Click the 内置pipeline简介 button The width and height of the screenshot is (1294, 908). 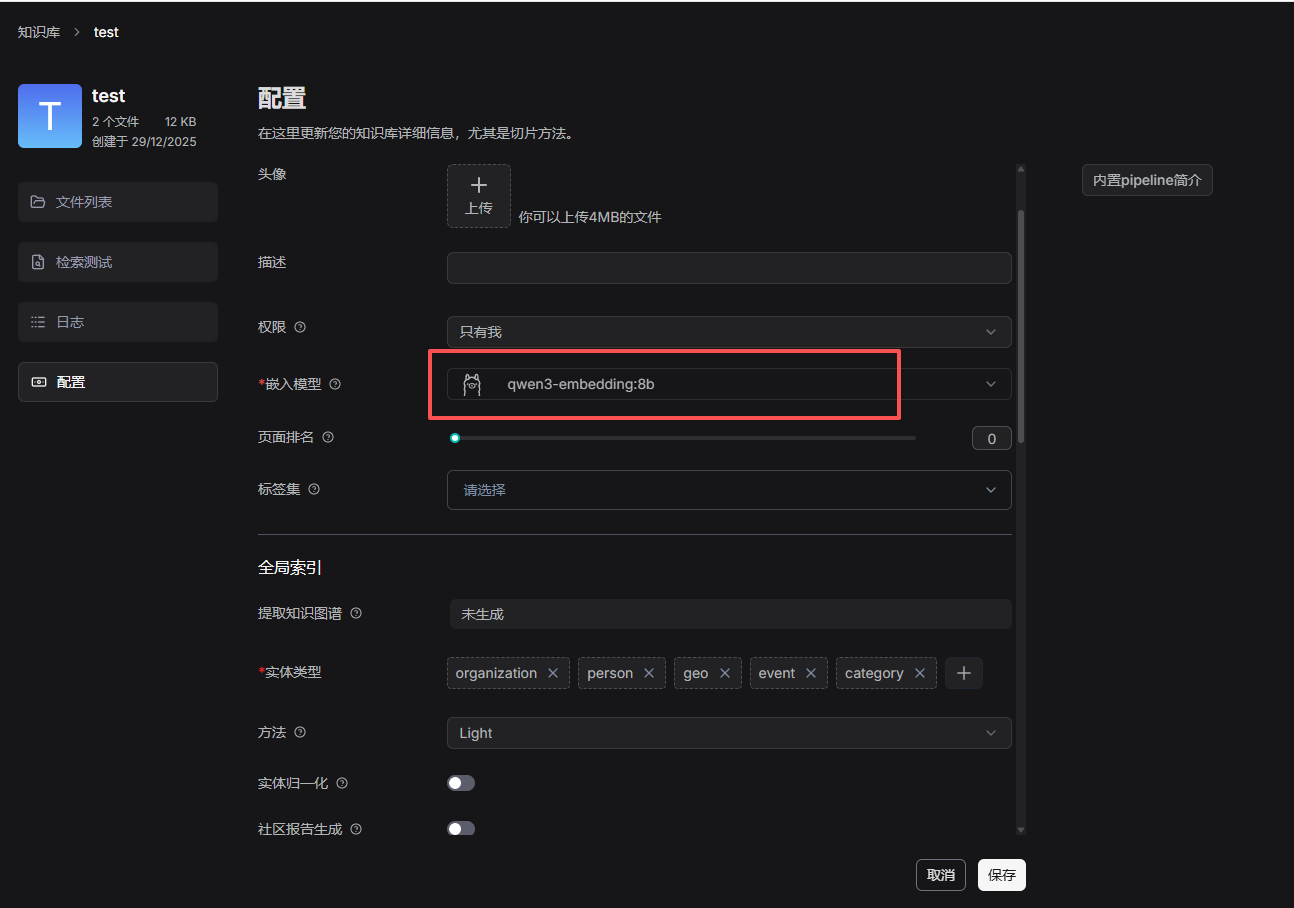point(1147,180)
